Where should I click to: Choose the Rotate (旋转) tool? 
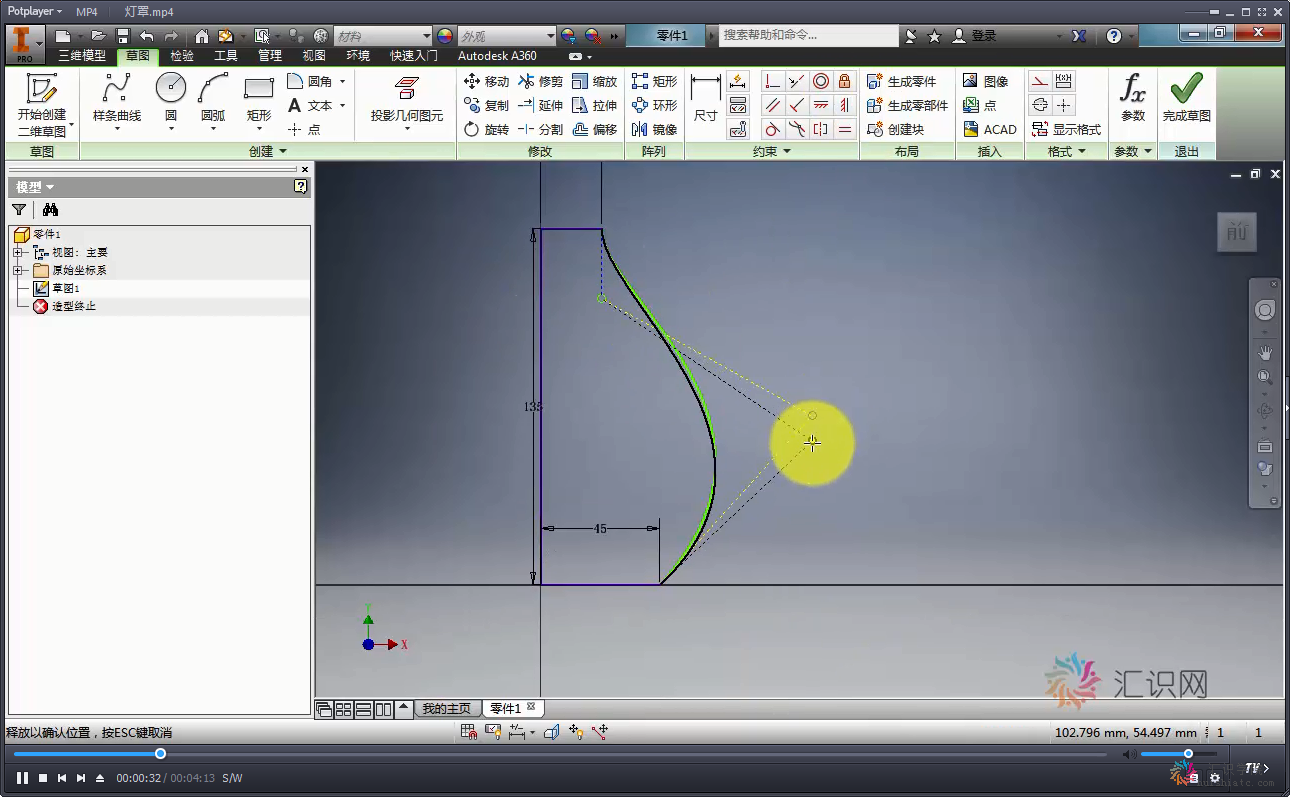(487, 129)
